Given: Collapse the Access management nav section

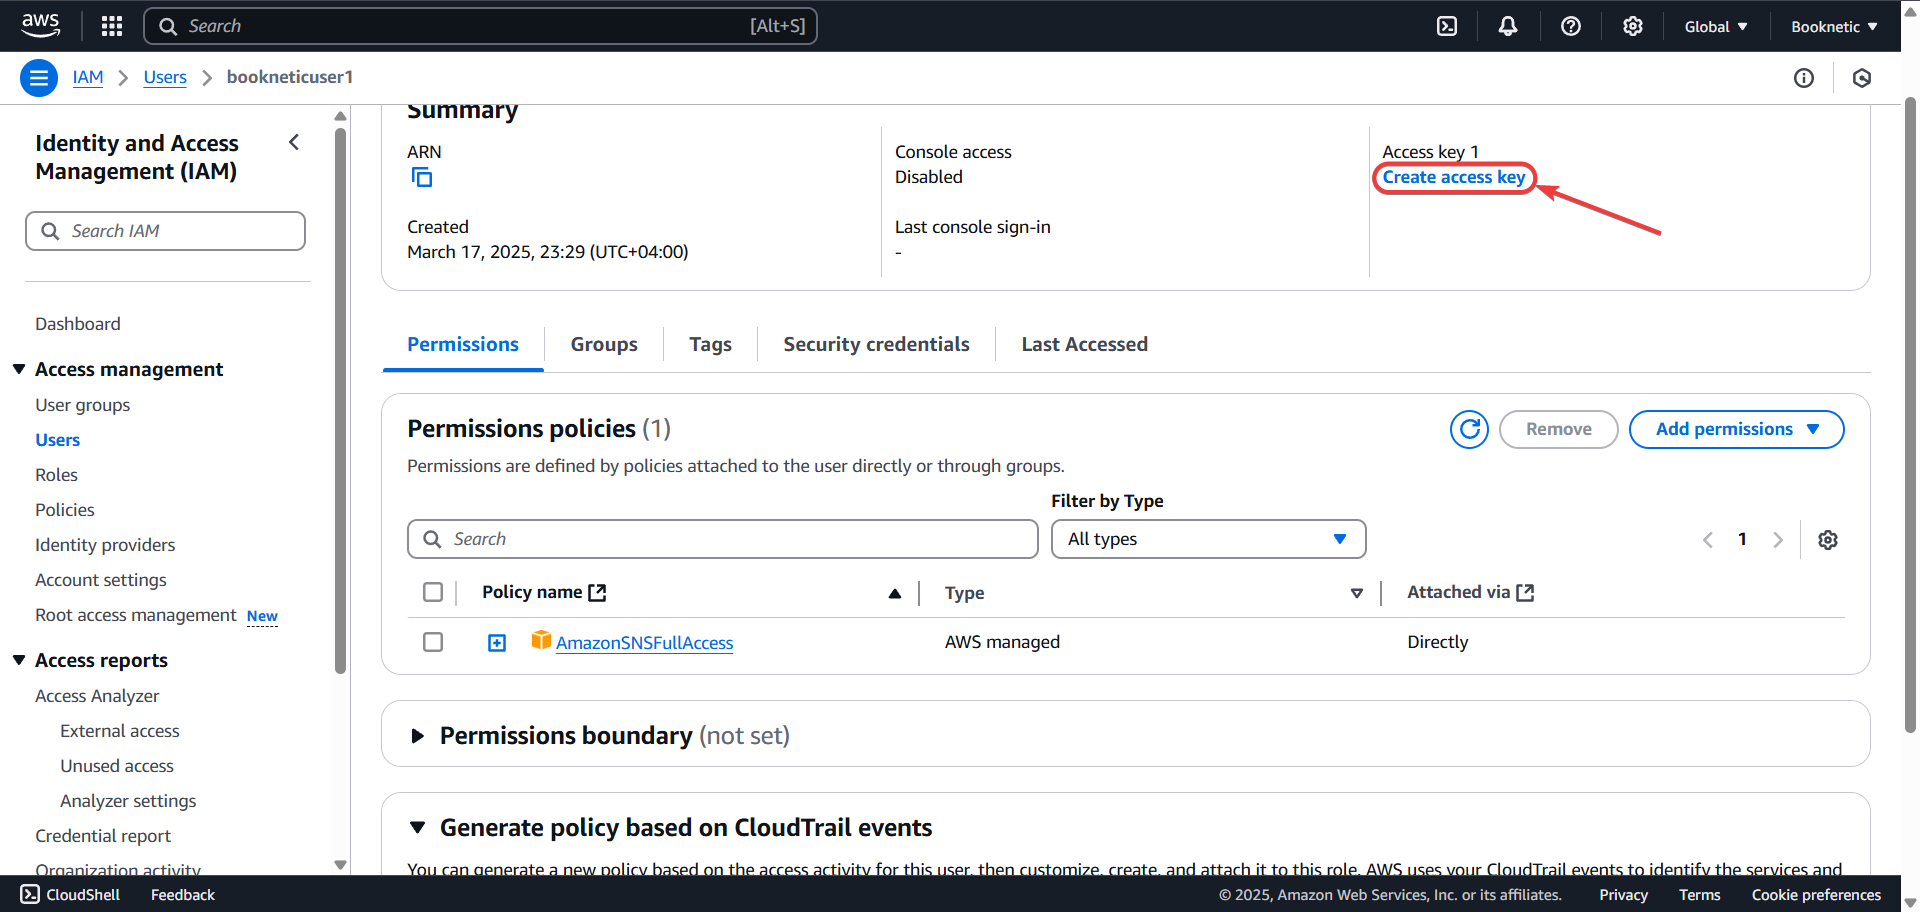Looking at the screenshot, I should click(19, 369).
